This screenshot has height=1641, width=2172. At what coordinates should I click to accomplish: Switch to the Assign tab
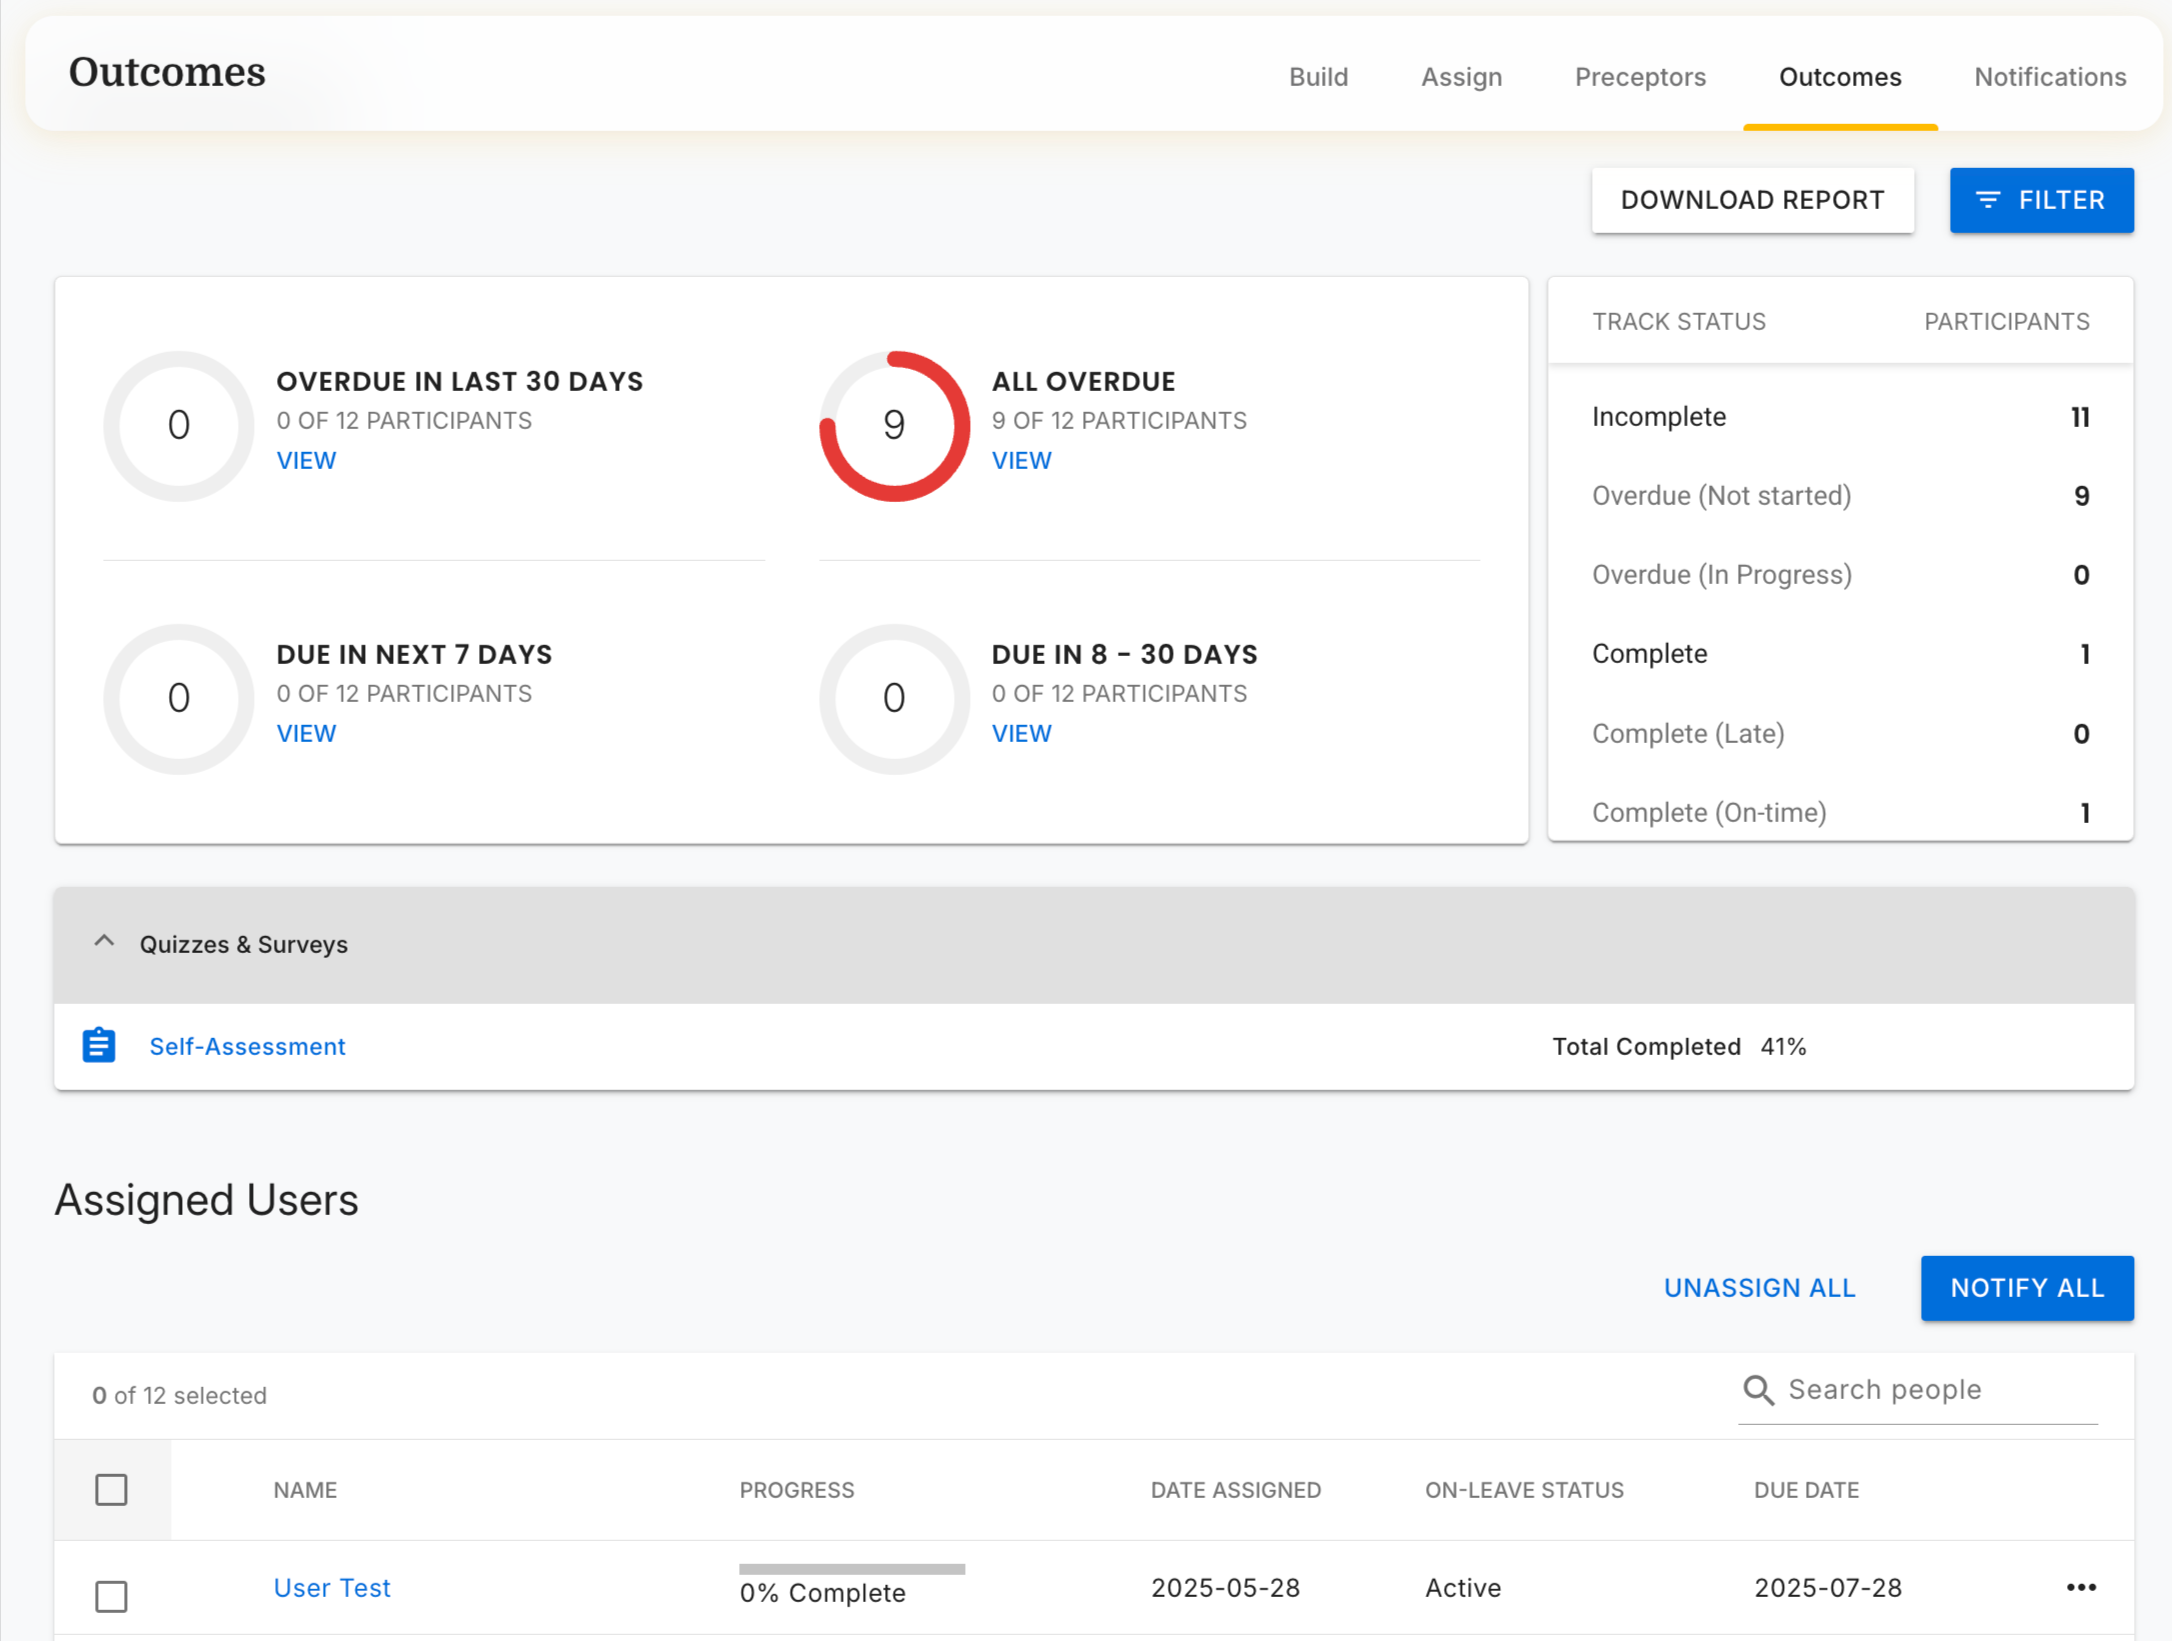[x=1461, y=77]
